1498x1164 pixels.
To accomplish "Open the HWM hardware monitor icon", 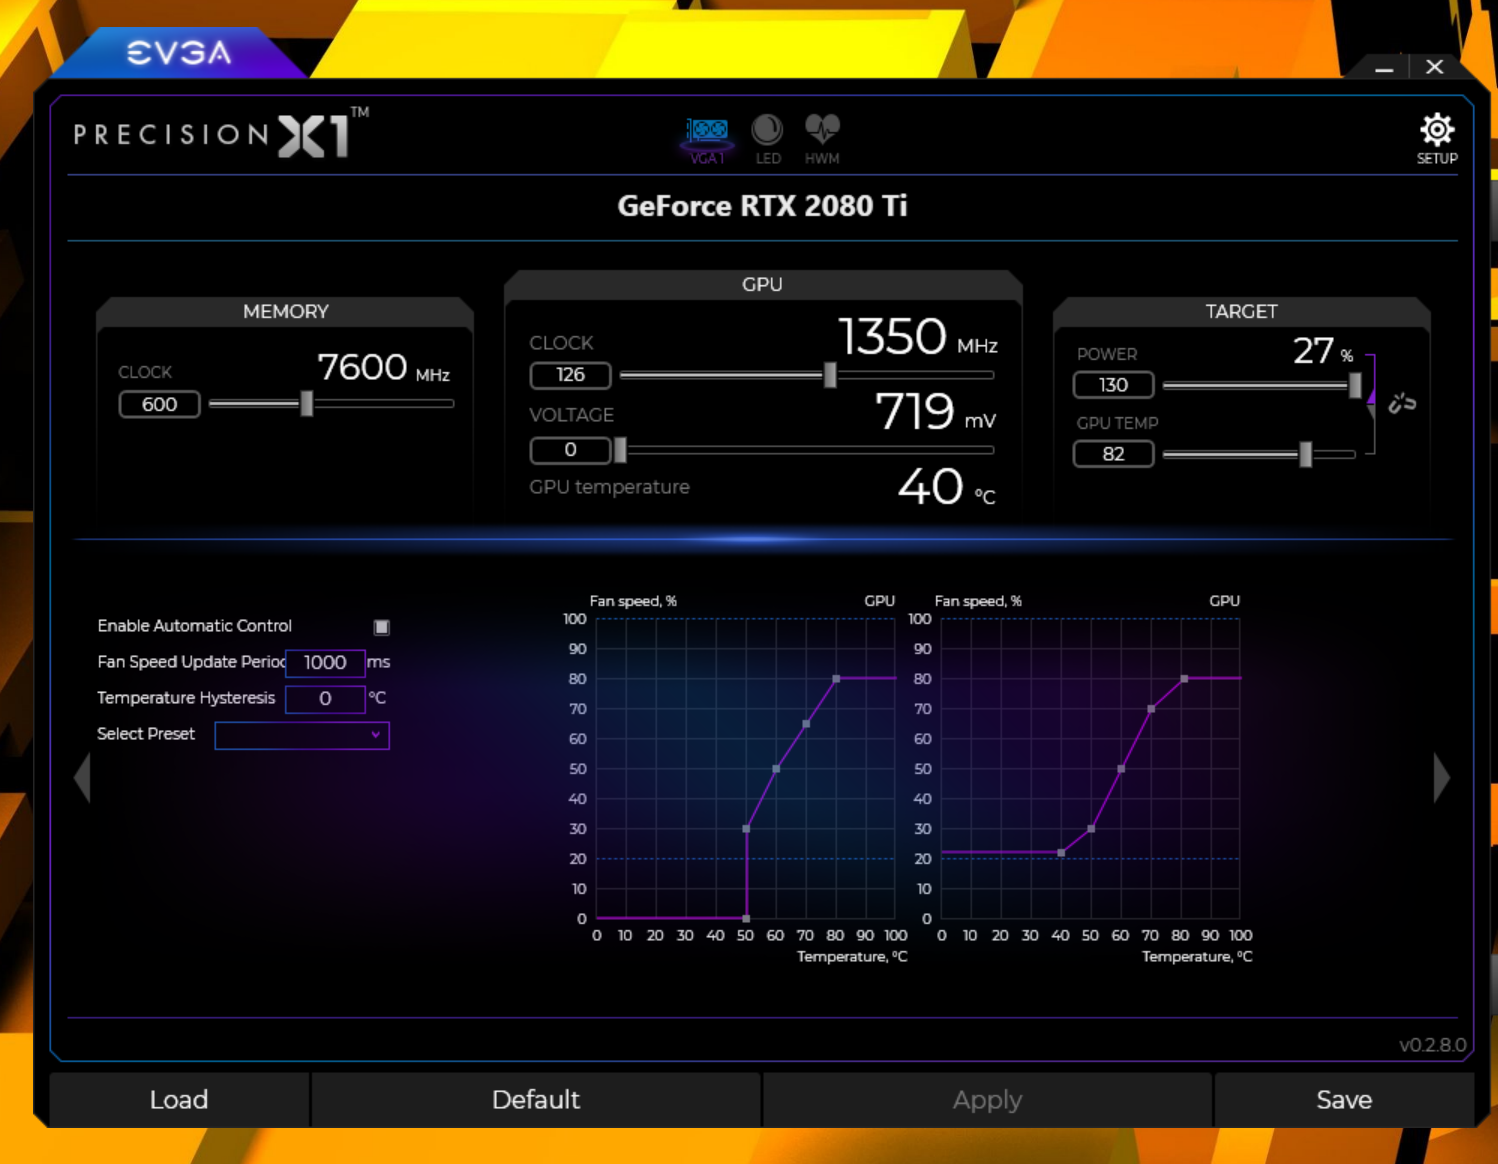I will [x=822, y=140].
